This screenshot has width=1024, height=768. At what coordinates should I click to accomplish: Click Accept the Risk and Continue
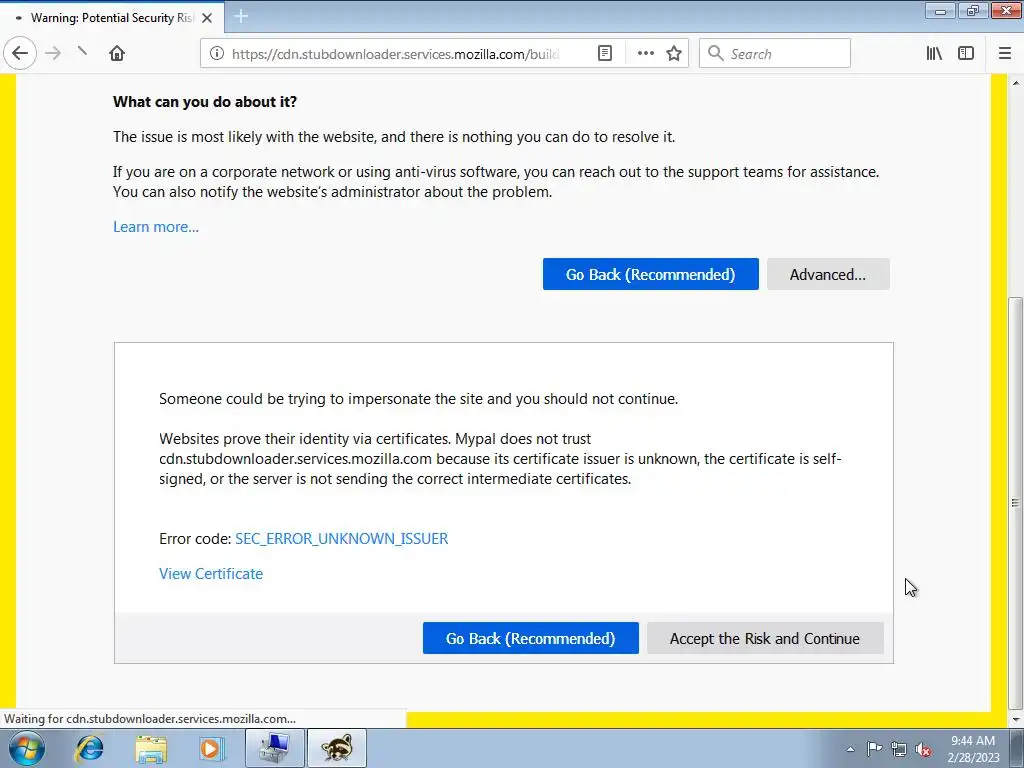(765, 638)
